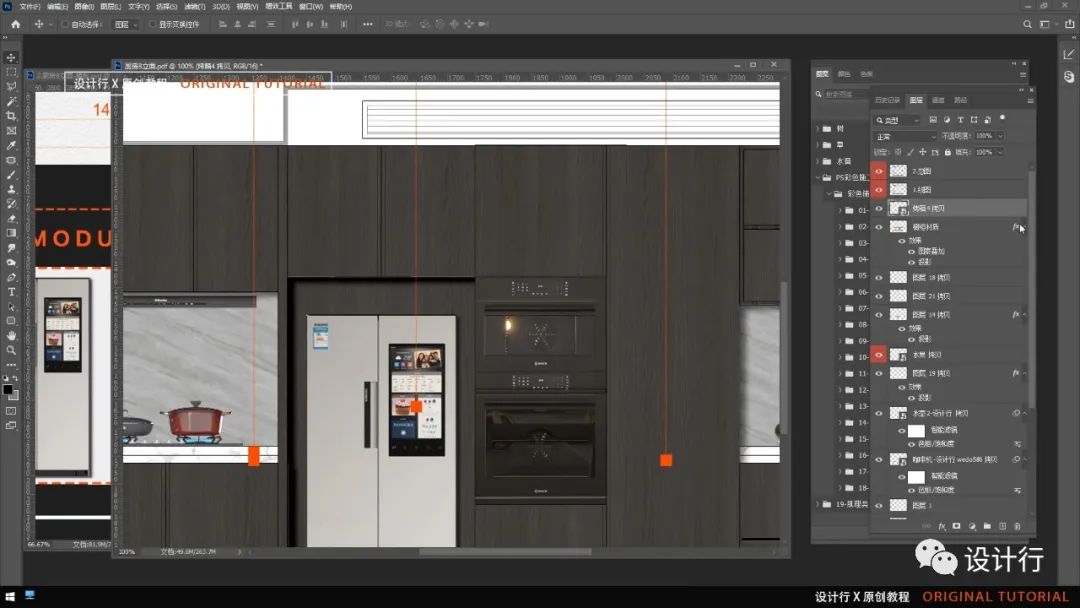Add a layer style with the fx icon

coord(942,526)
